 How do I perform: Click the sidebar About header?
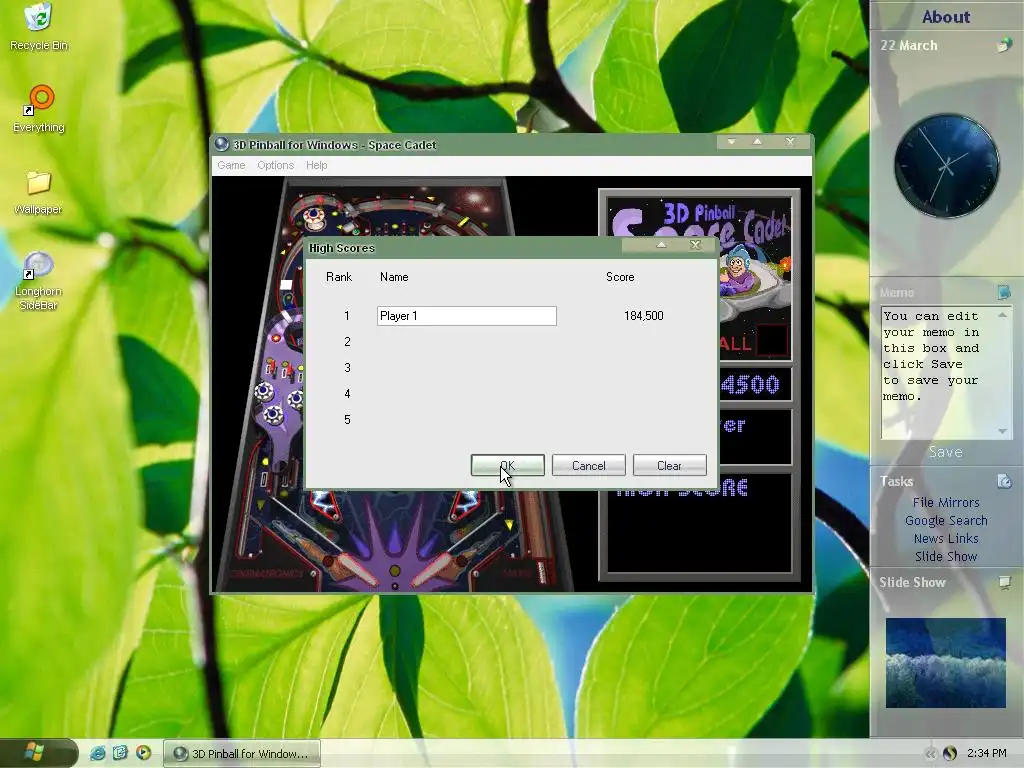point(946,17)
